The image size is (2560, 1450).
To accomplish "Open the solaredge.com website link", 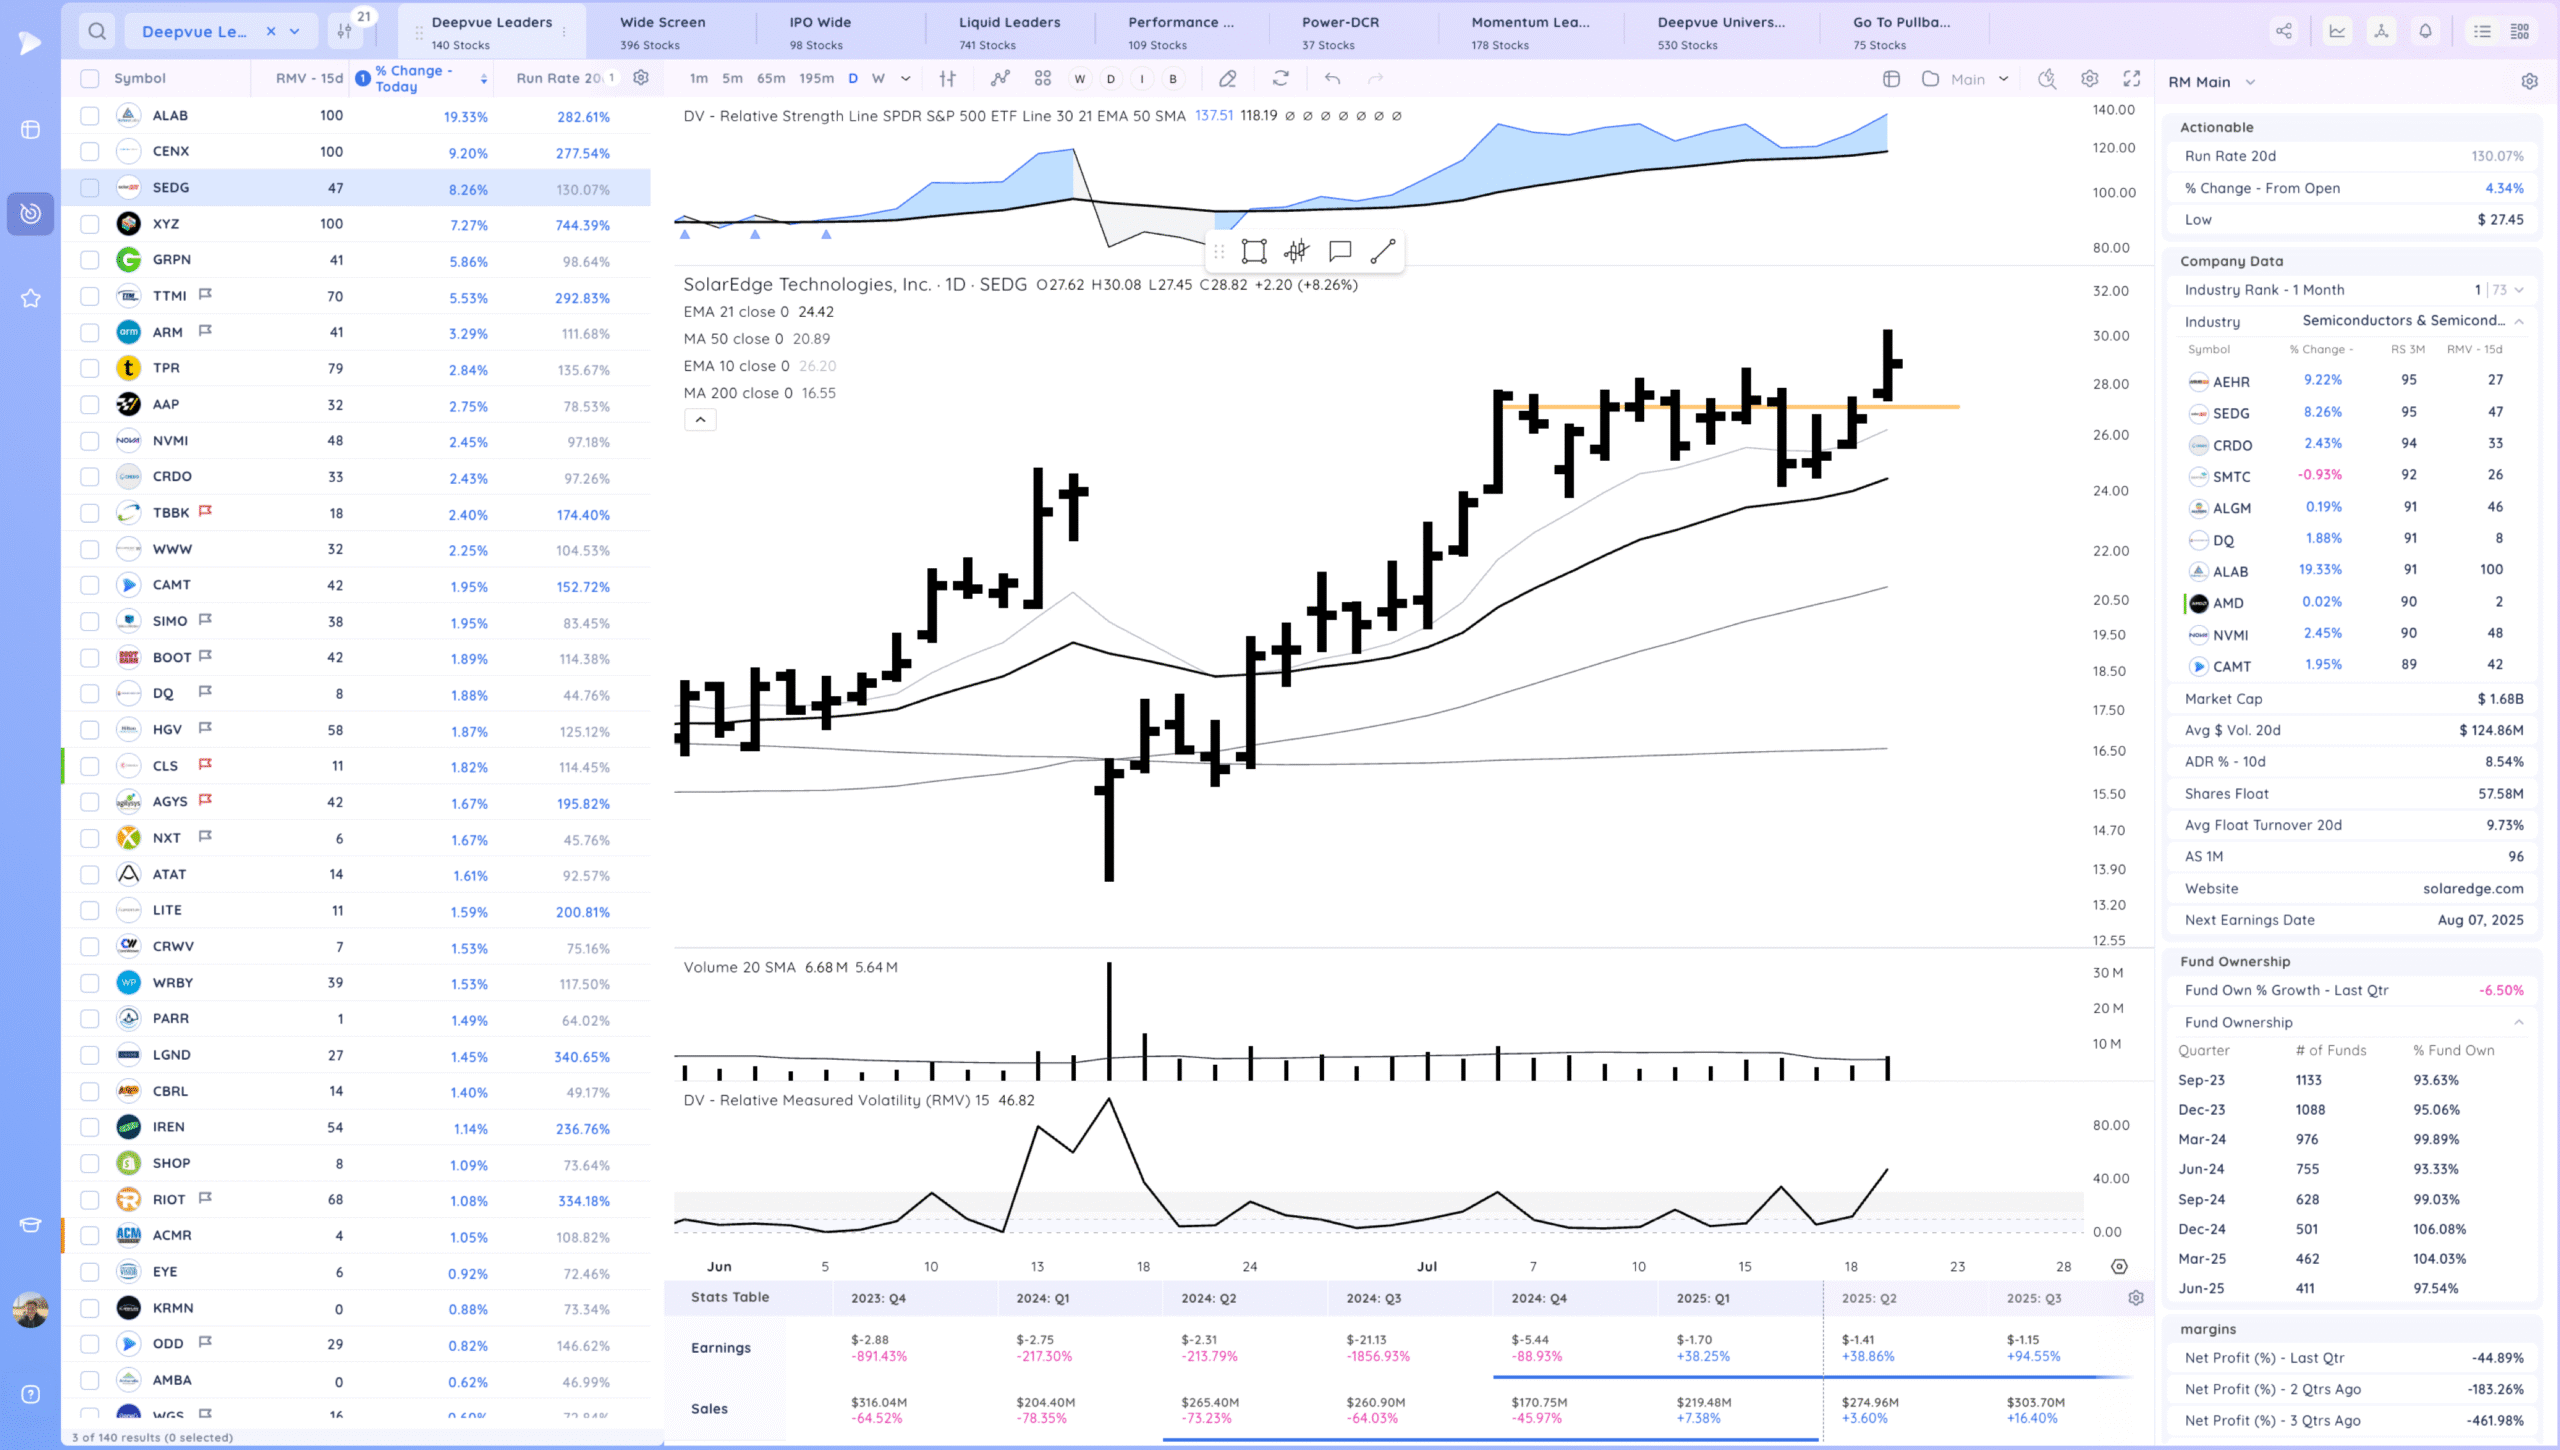I will click(x=2472, y=888).
